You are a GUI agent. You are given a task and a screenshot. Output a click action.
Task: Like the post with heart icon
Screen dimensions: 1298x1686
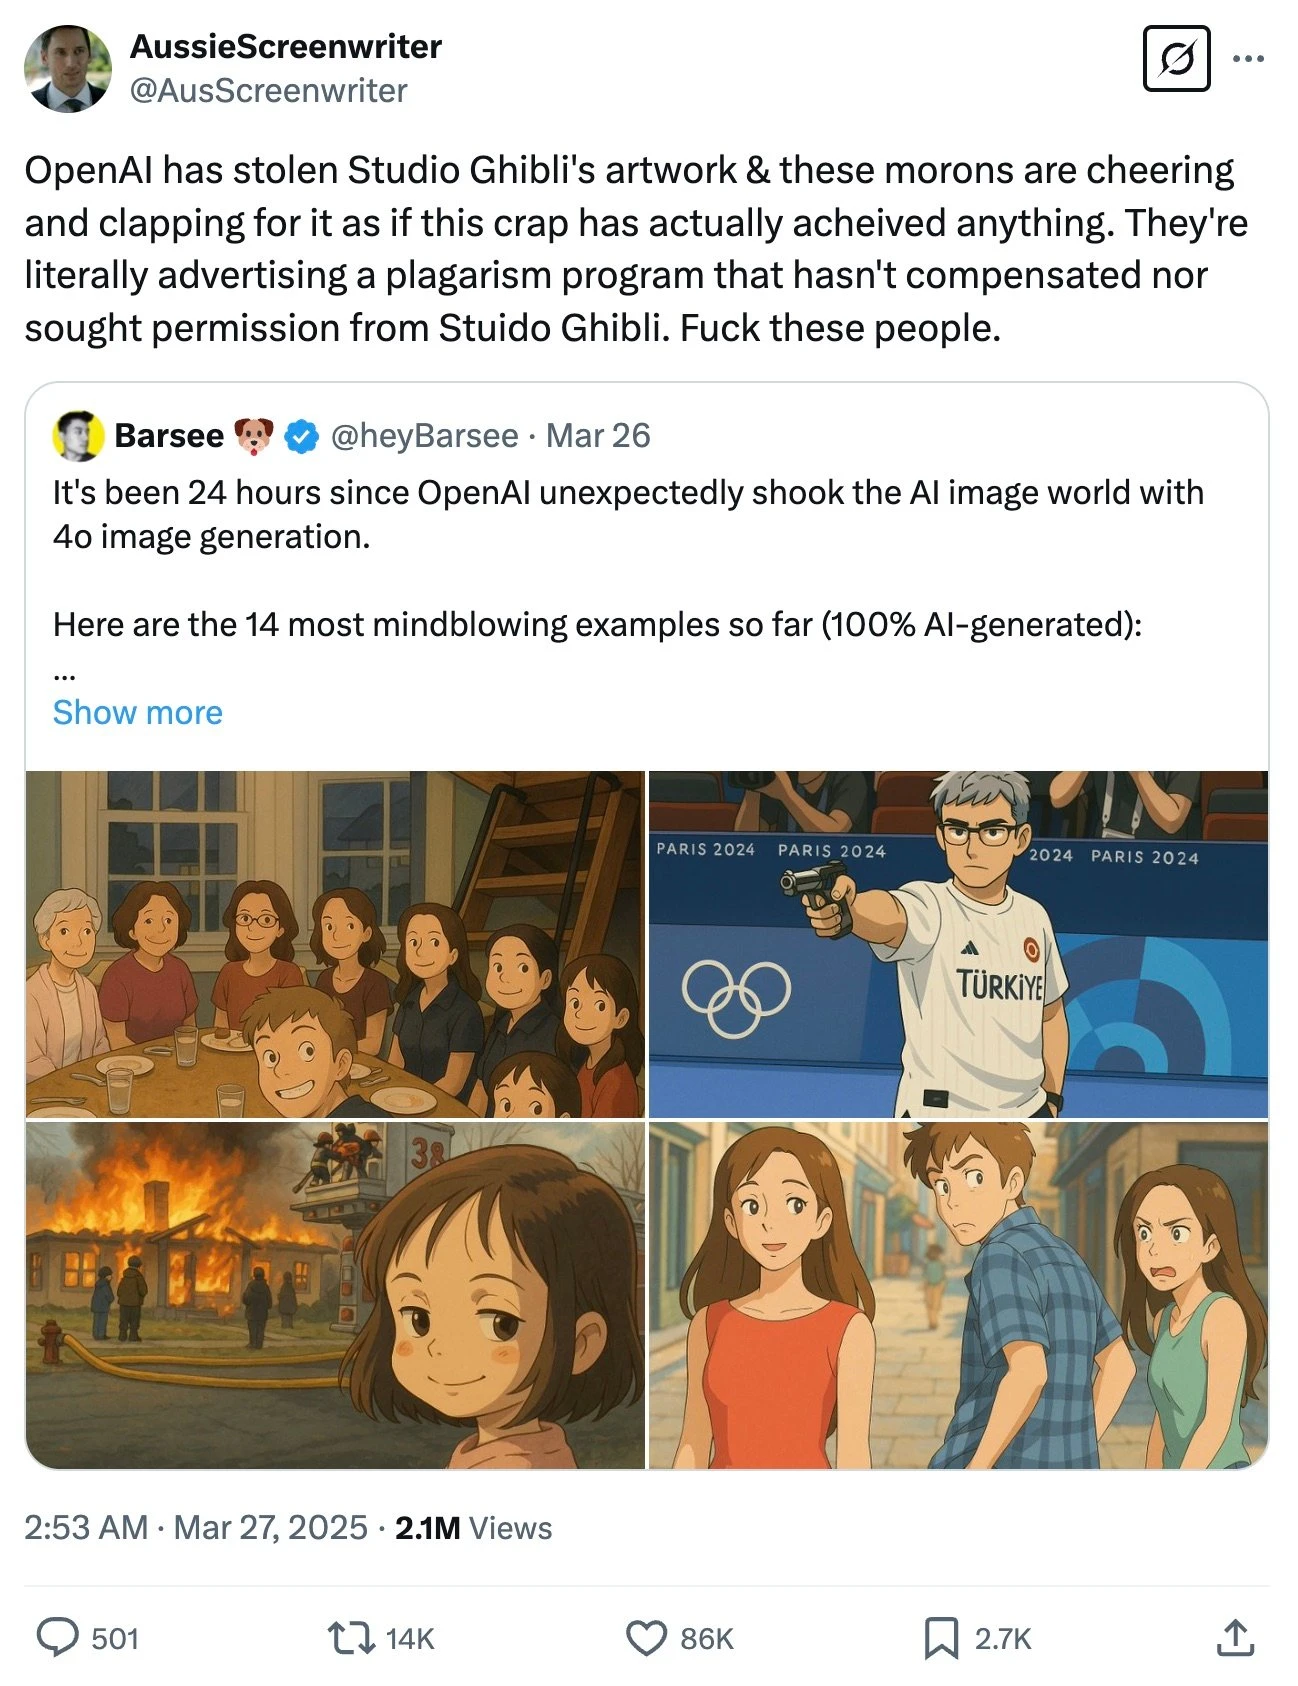tap(646, 1638)
